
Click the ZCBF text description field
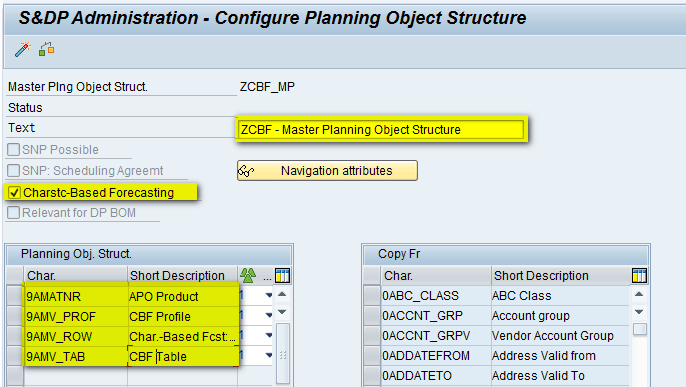coord(381,129)
